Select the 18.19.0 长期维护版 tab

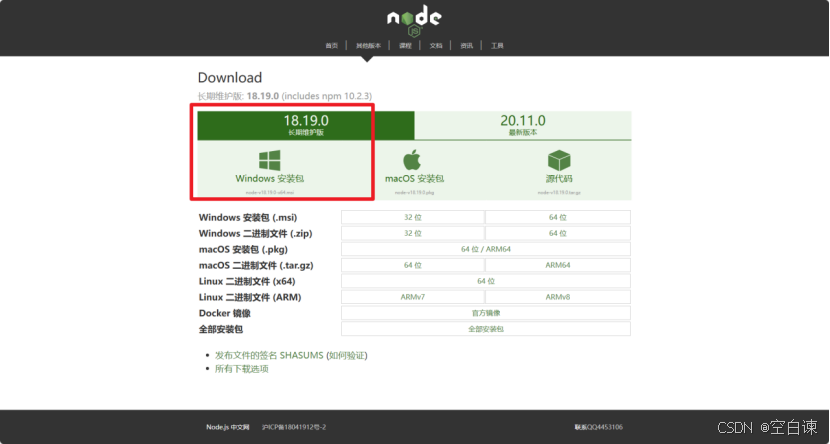tap(306, 125)
